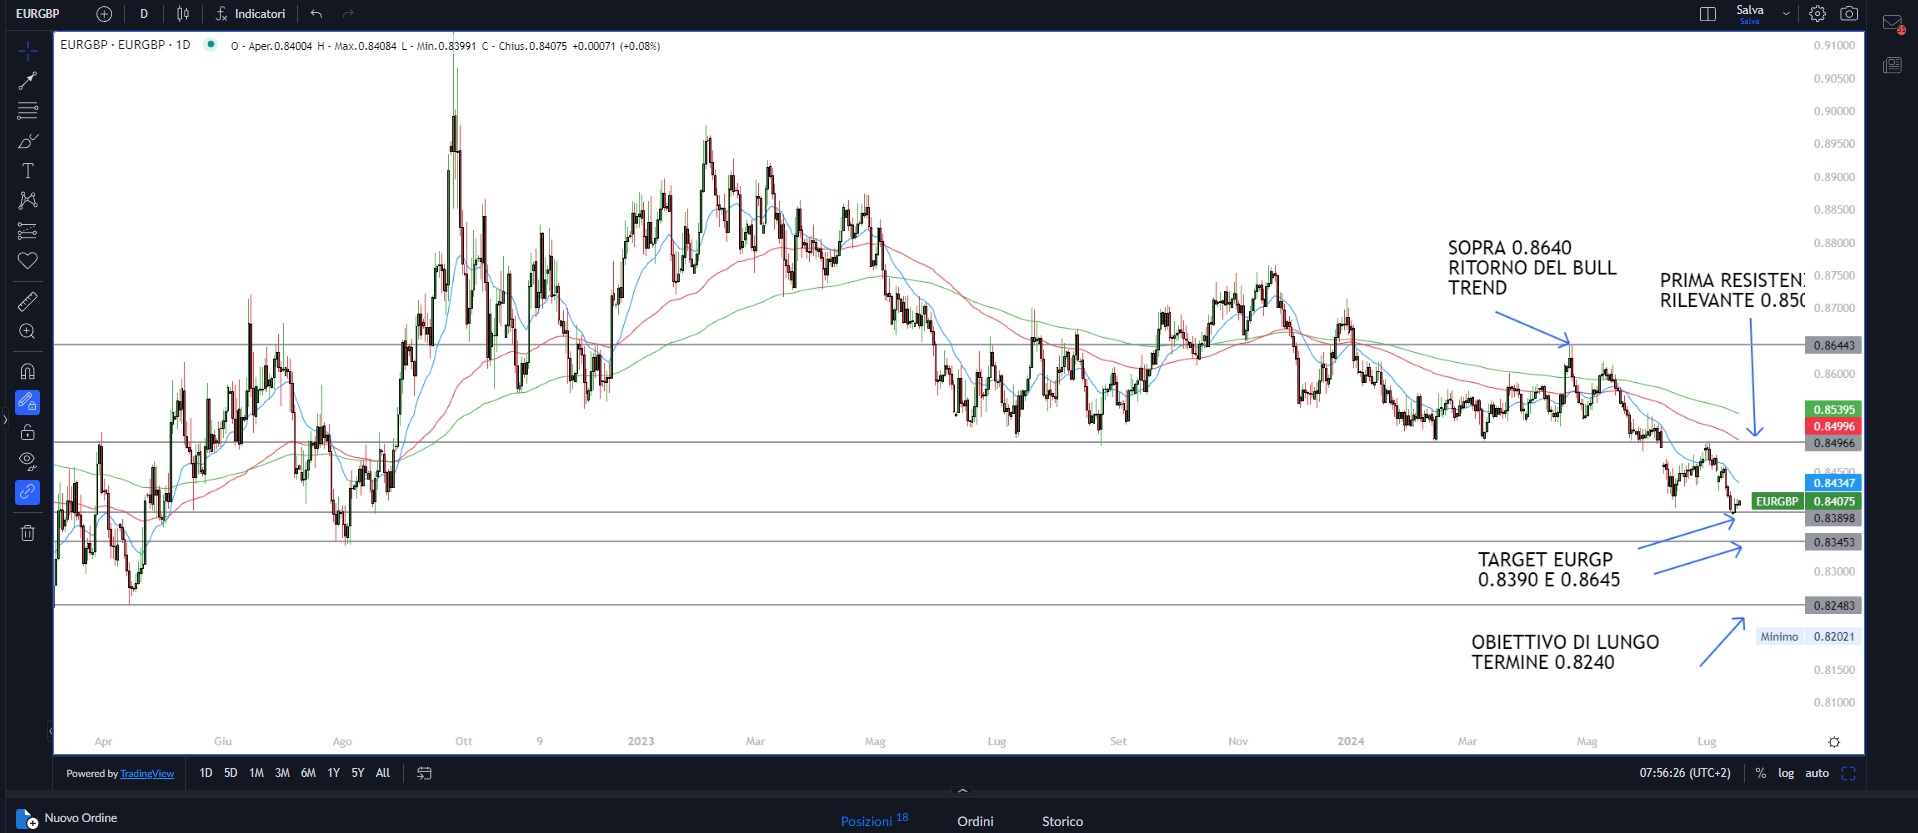Viewport: 1918px width, 833px height.
Task: Set the range to 1D
Action: [x=206, y=773]
